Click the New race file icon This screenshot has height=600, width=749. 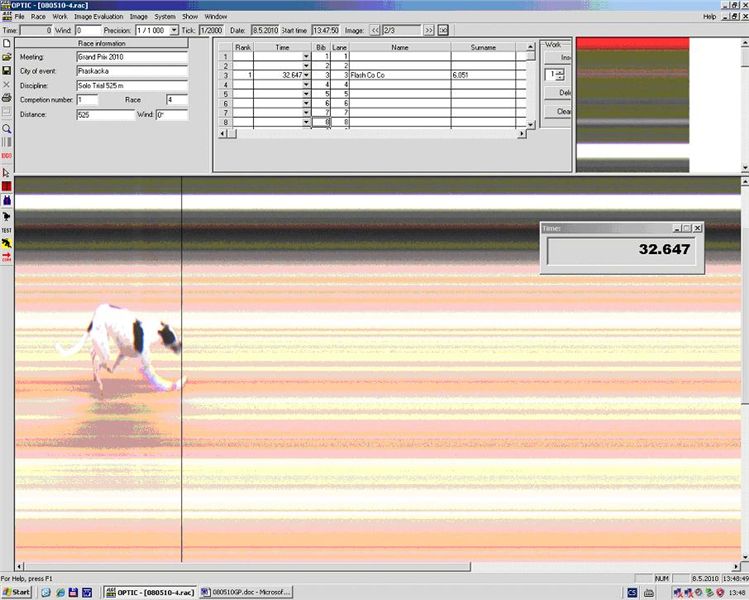click(x=7, y=43)
